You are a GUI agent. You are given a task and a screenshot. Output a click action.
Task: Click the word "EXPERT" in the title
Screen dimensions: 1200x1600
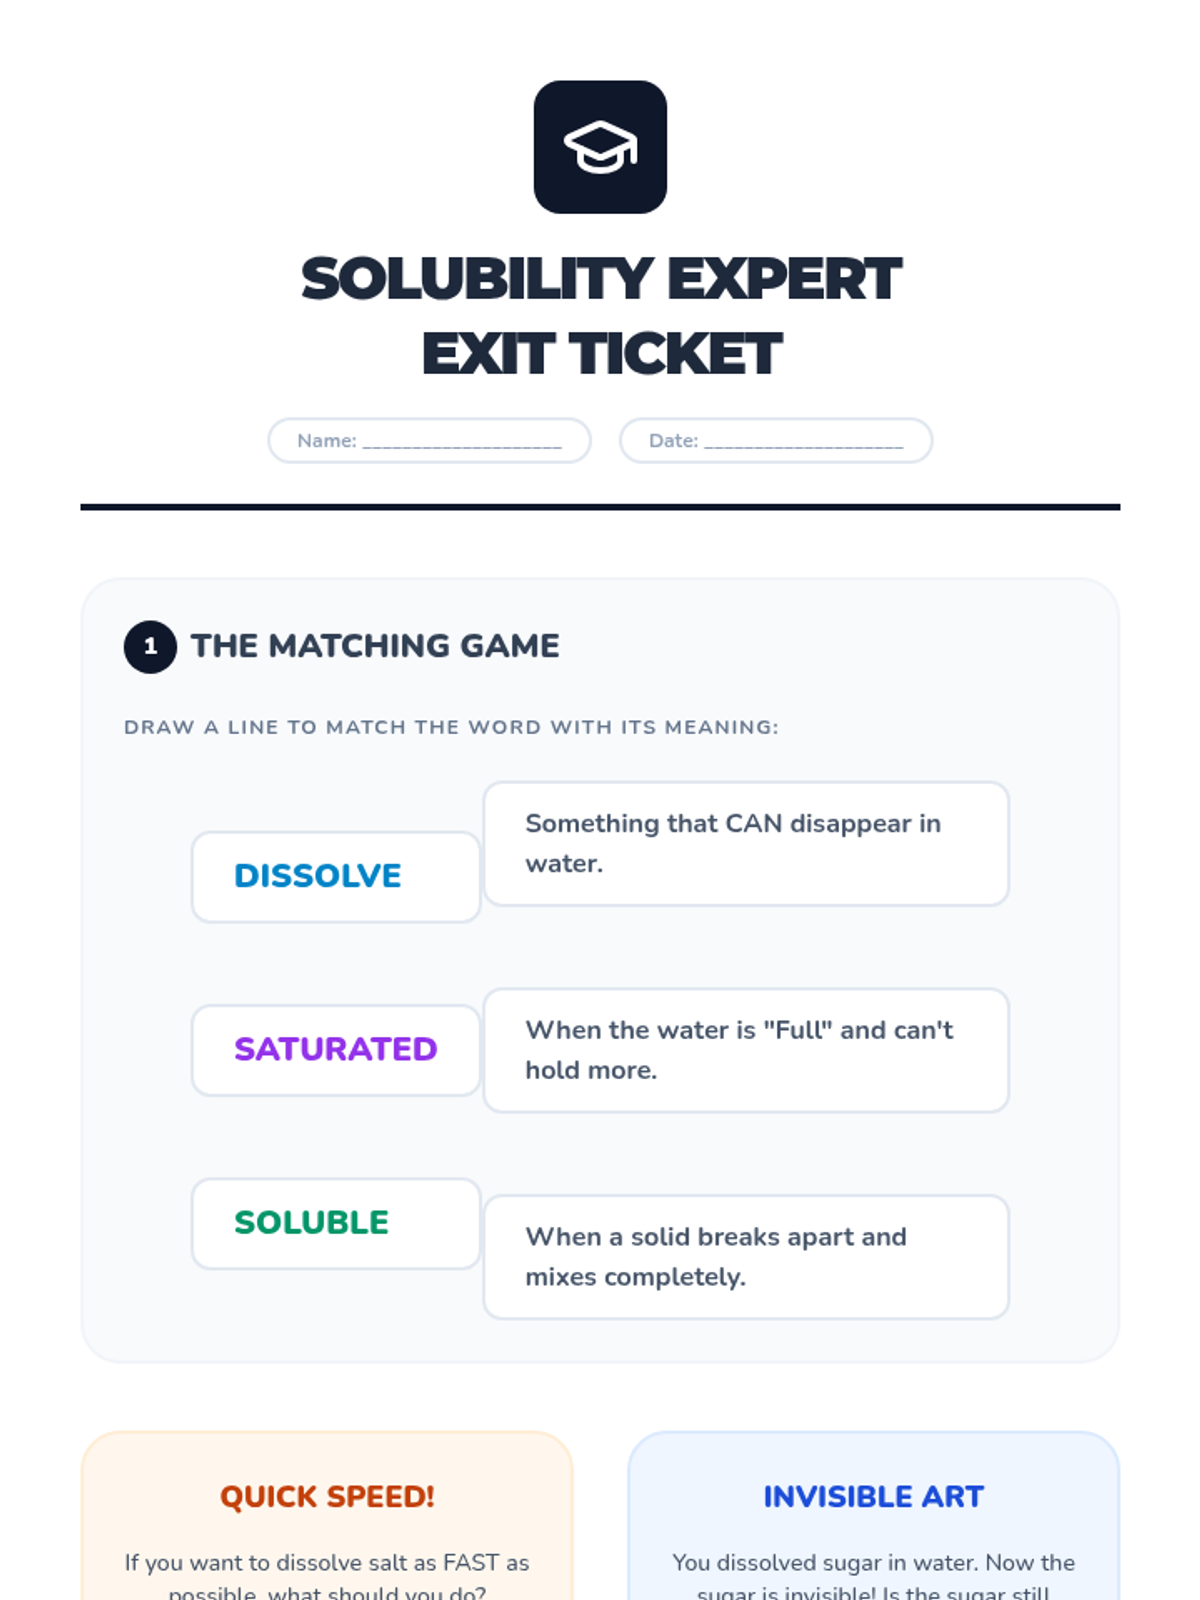[784, 279]
